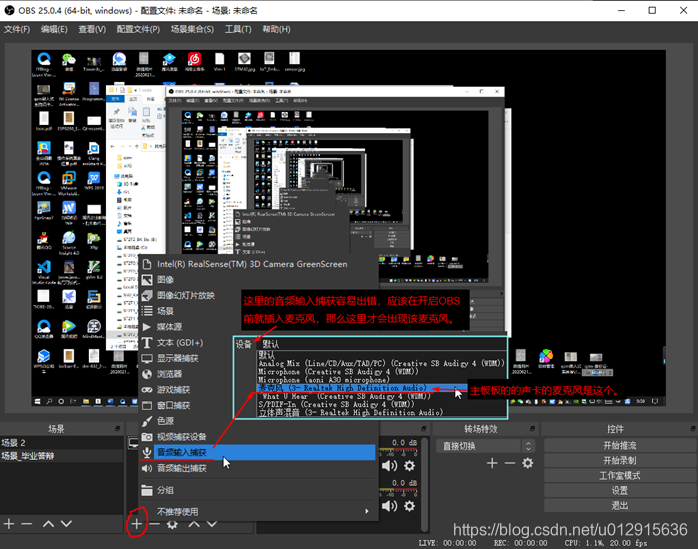Add 视频捕获设备 source
The width and height of the screenshot is (698, 549).
pyautogui.click(x=258, y=437)
